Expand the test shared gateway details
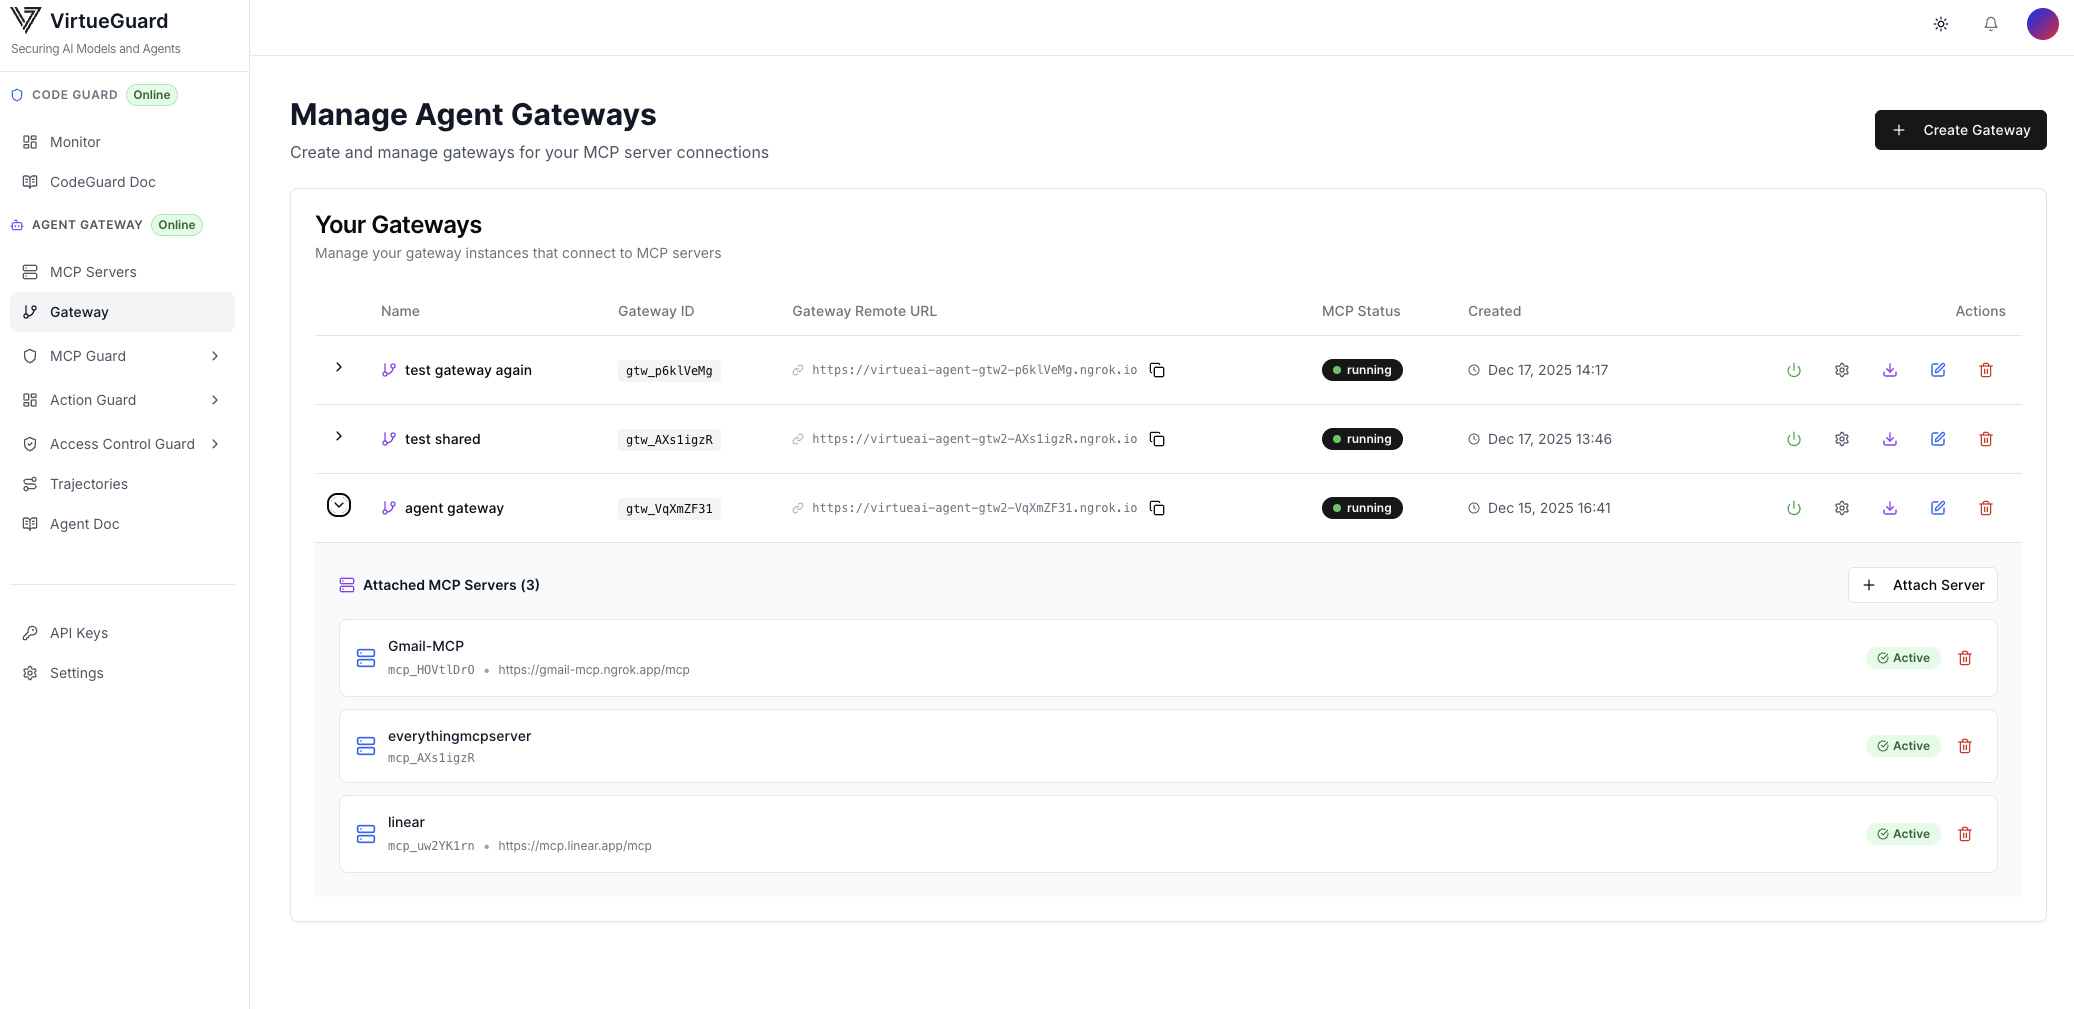 (x=338, y=437)
